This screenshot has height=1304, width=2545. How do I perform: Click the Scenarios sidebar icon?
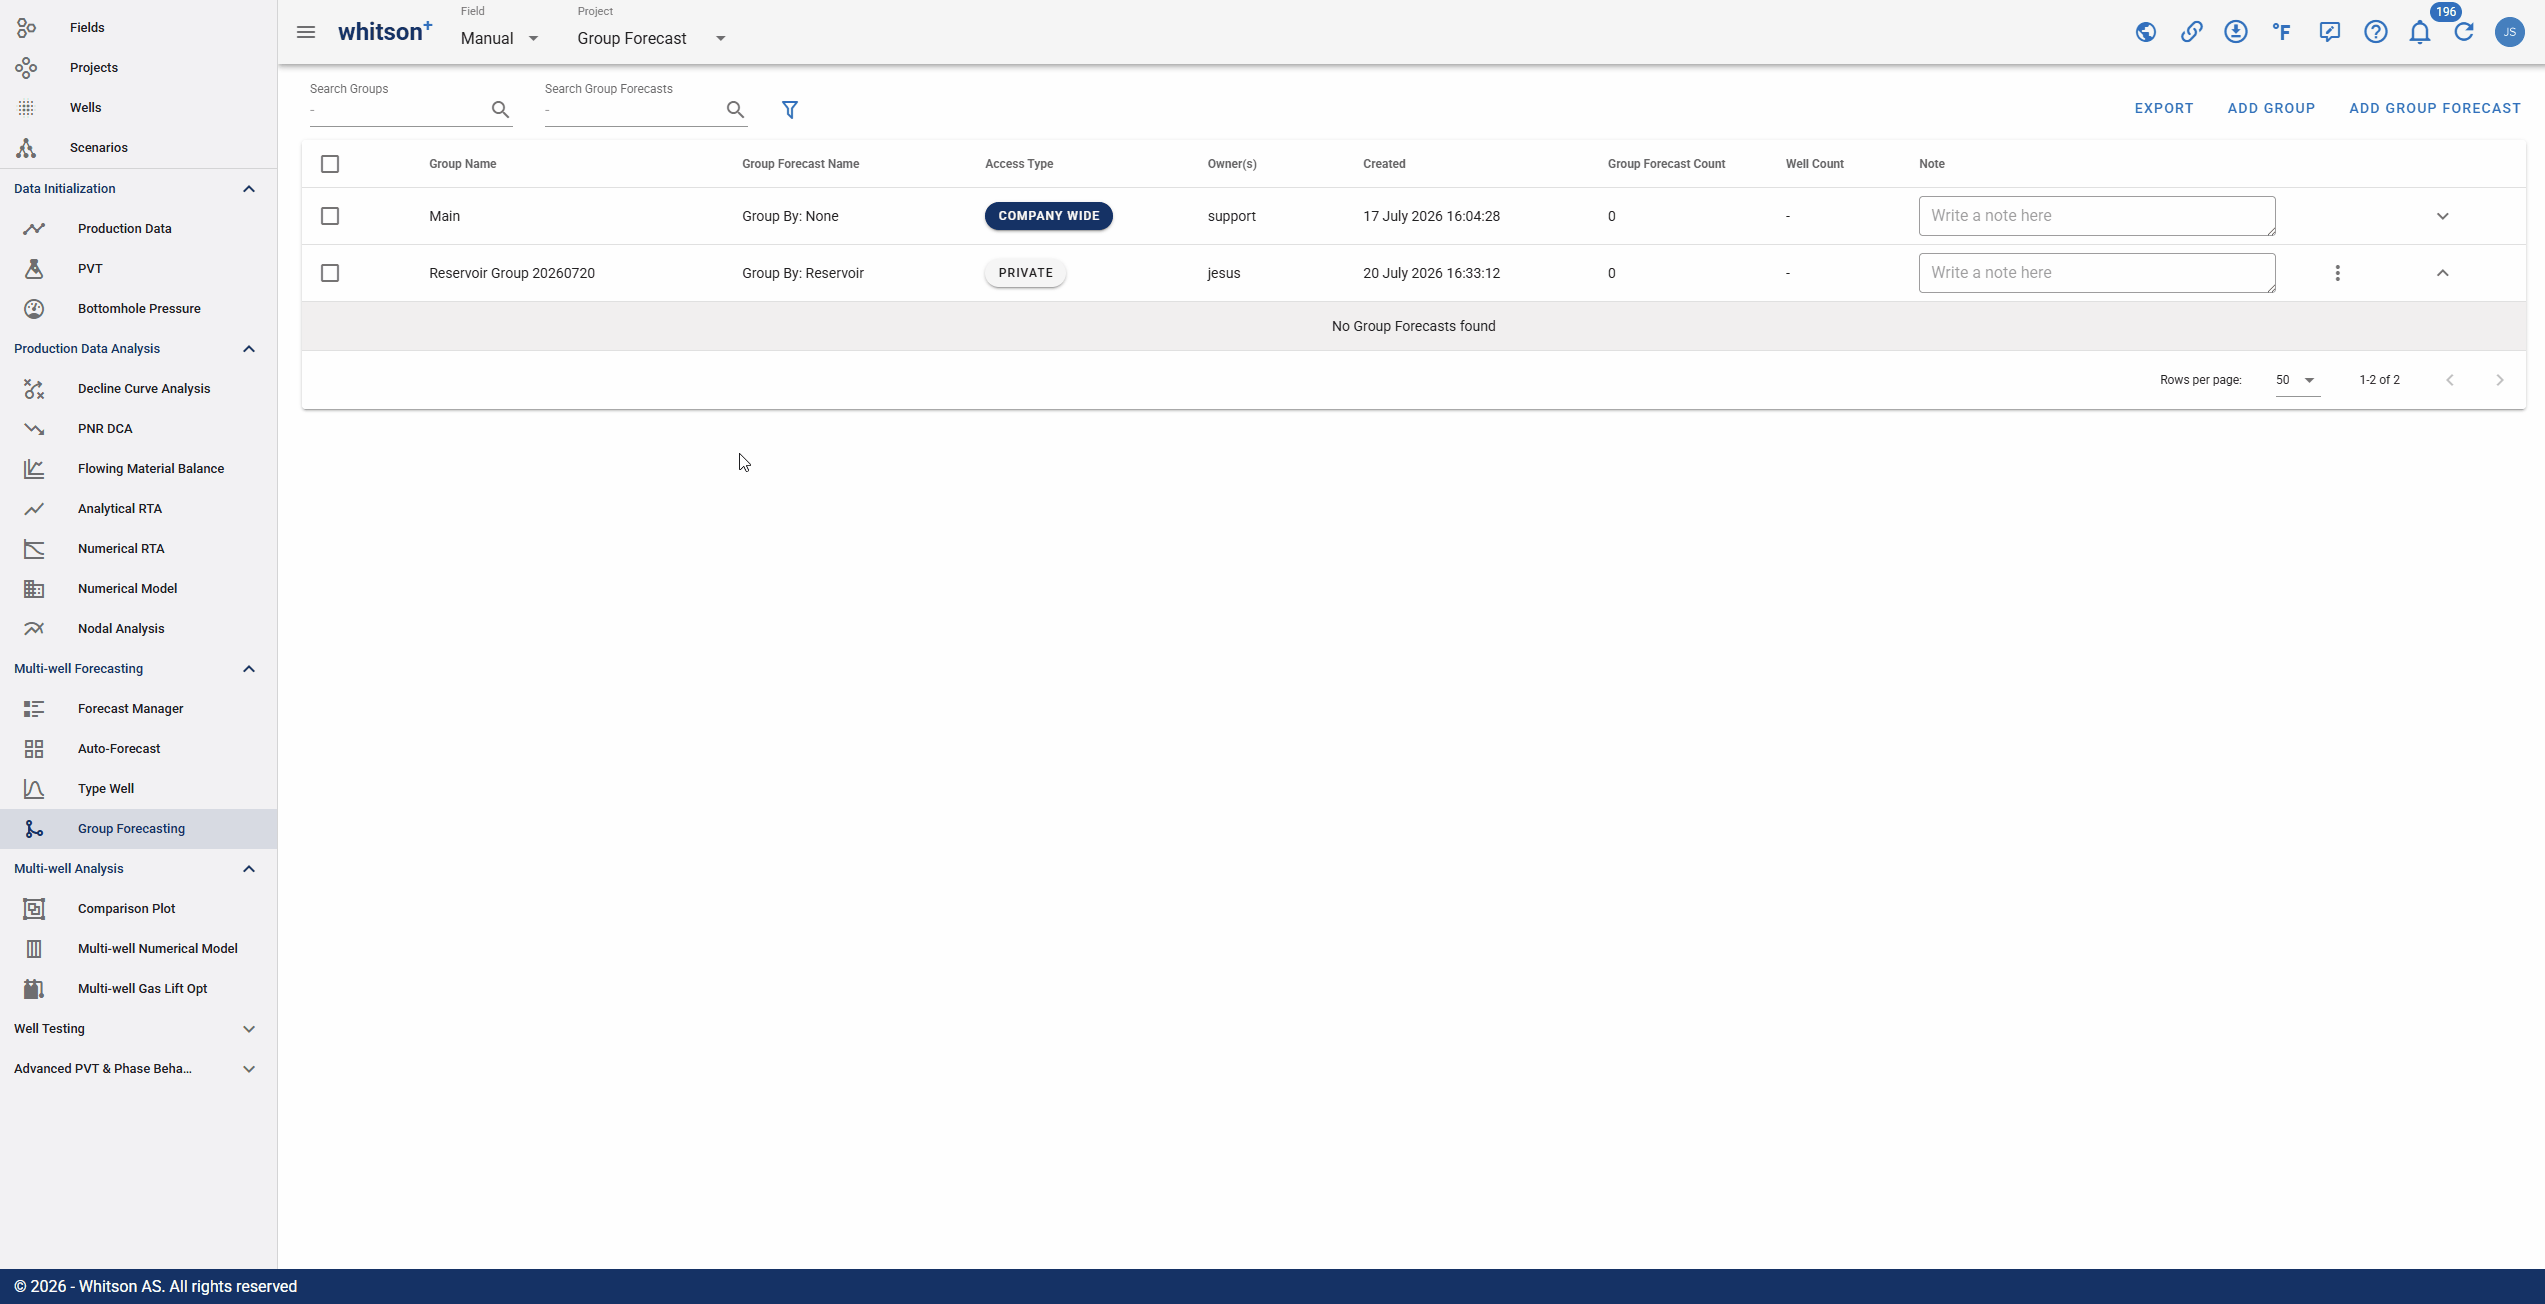pos(26,148)
